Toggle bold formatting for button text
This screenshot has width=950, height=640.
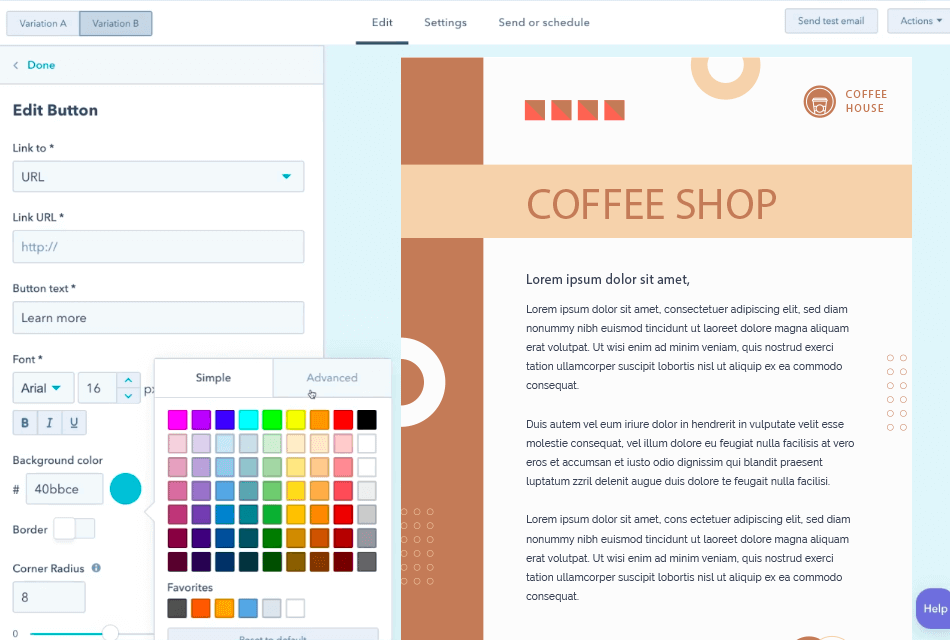[25, 422]
